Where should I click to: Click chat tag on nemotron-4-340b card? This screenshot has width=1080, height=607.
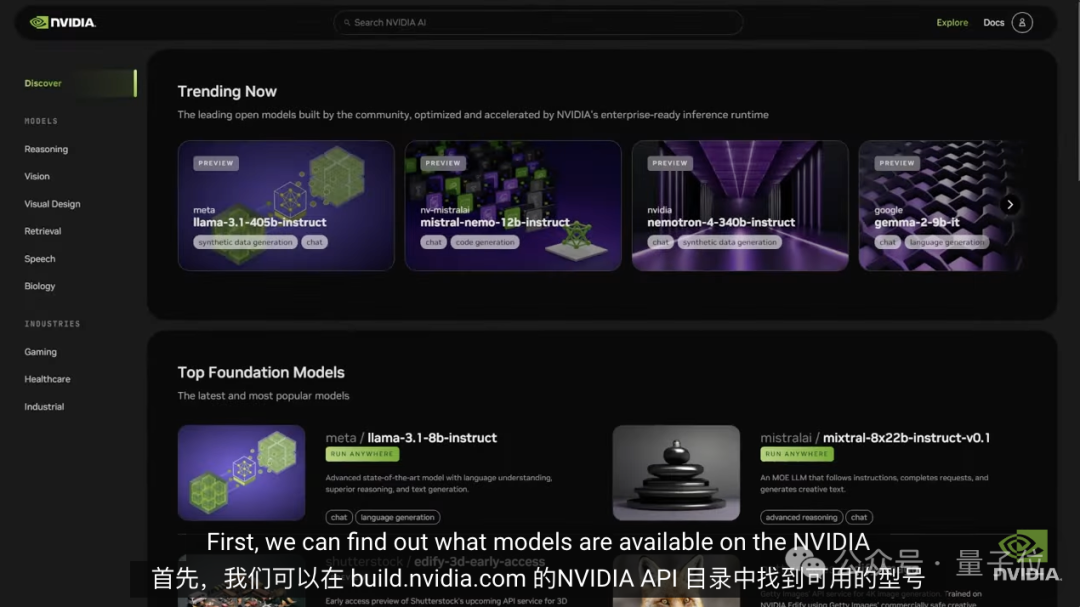(661, 242)
